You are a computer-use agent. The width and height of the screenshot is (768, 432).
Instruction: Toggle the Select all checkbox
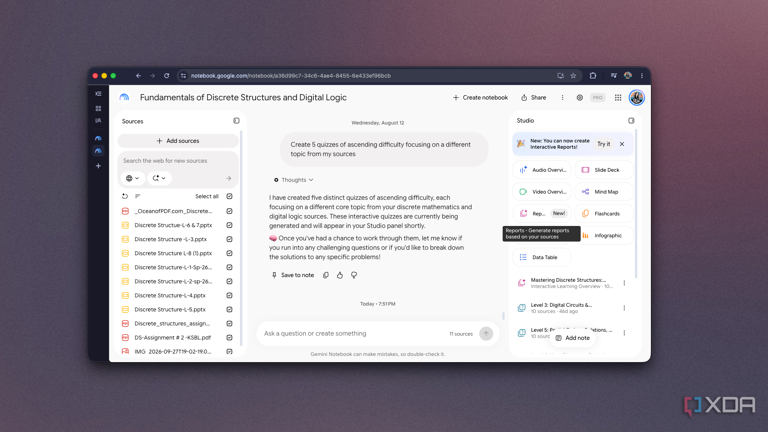229,196
